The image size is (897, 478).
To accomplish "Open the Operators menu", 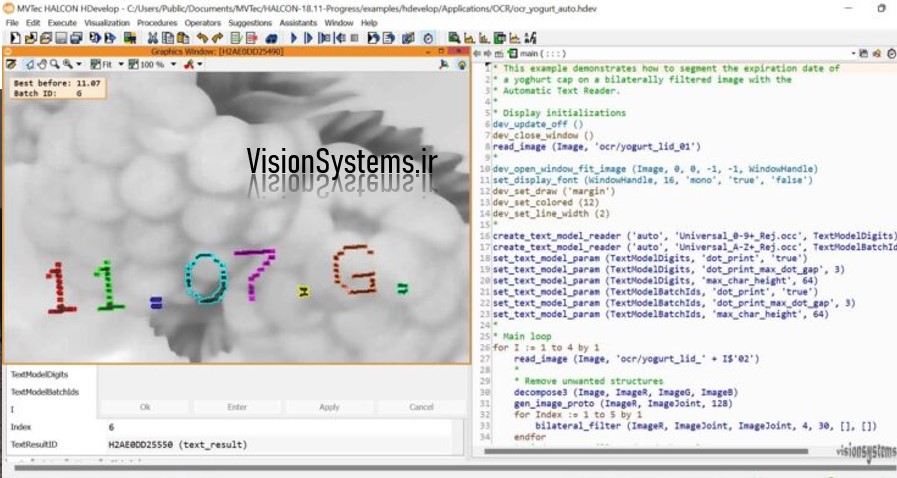I will tap(203, 22).
